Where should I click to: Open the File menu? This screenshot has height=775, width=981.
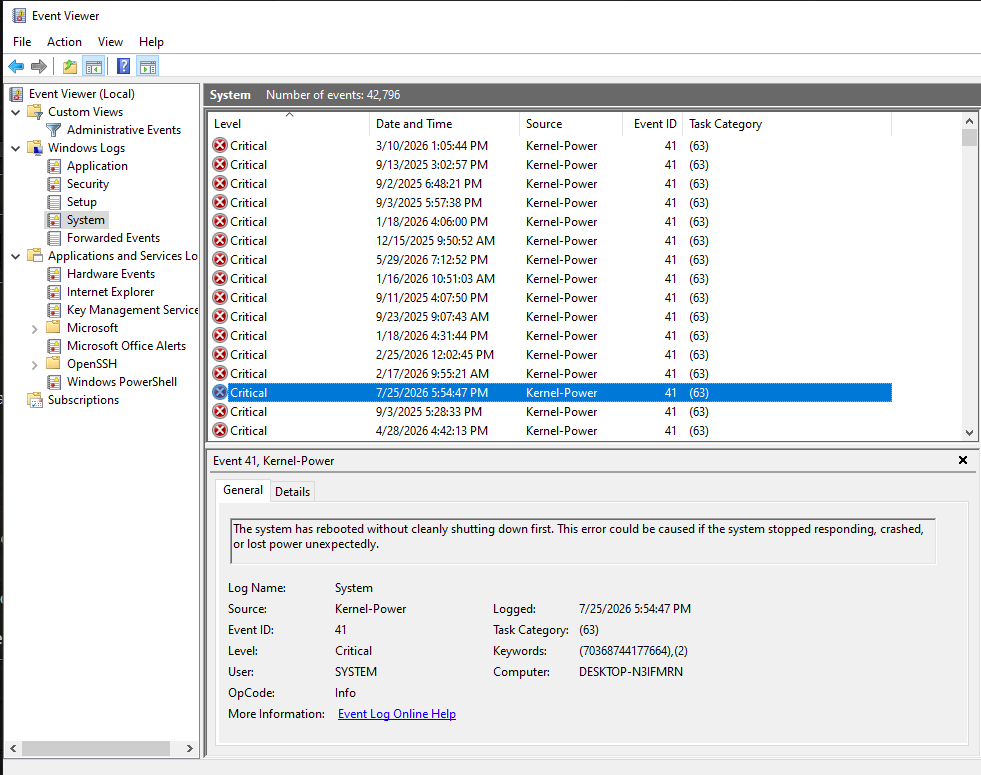(x=22, y=42)
